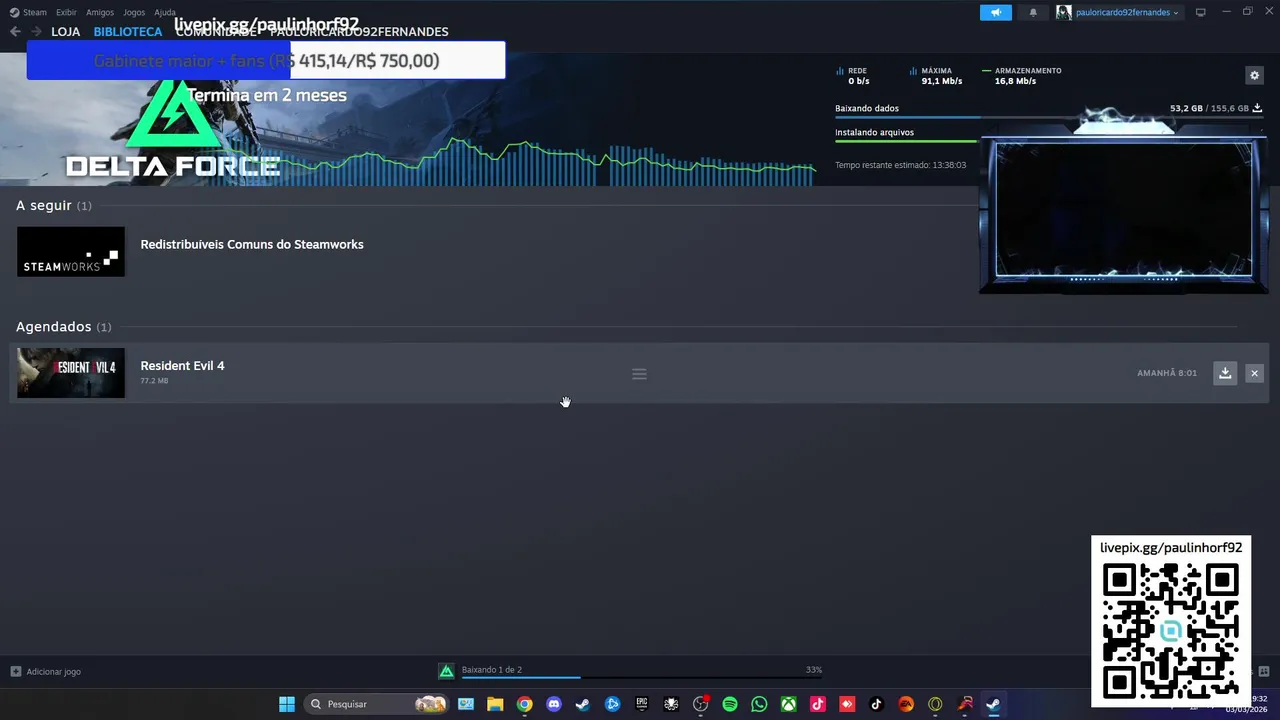
Task: Click the A seguir section header
Action: click(54, 205)
